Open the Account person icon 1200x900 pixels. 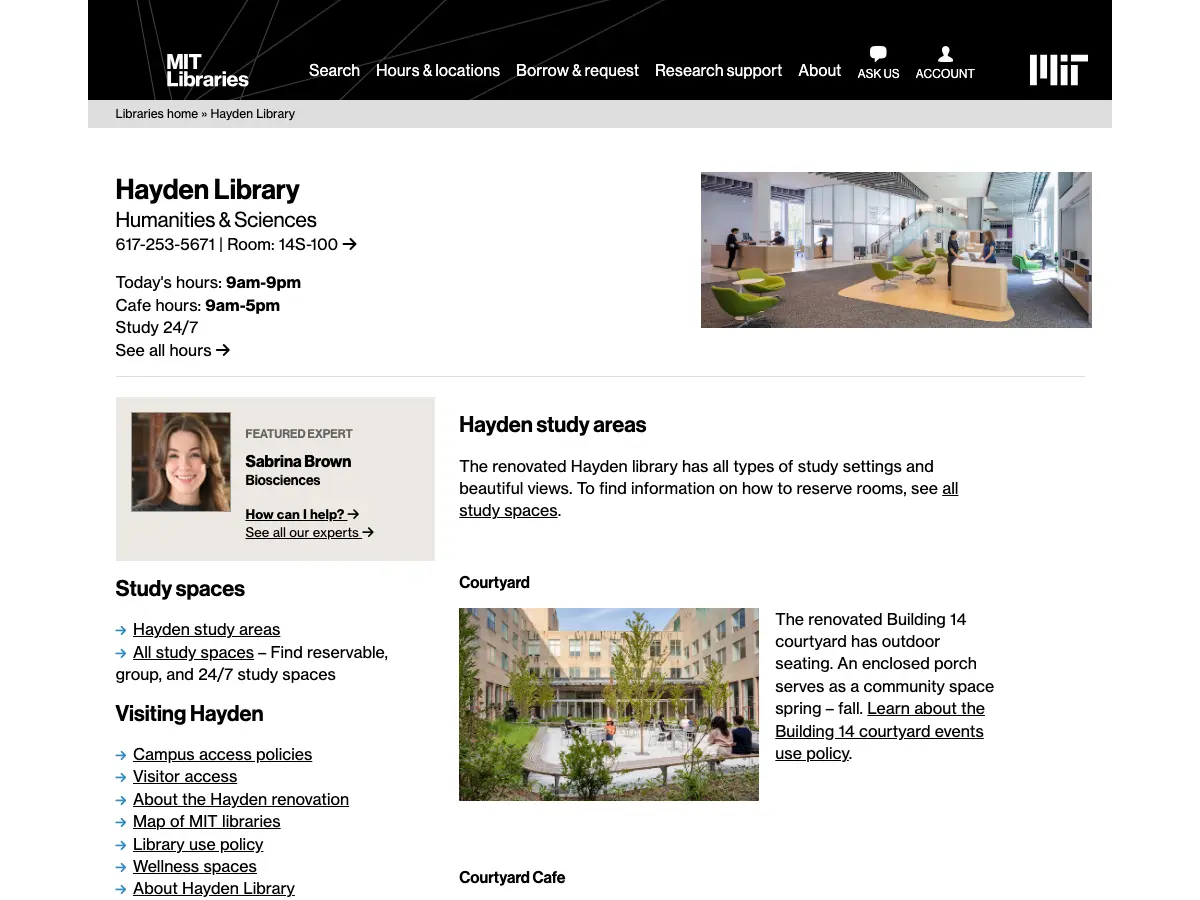click(x=945, y=54)
